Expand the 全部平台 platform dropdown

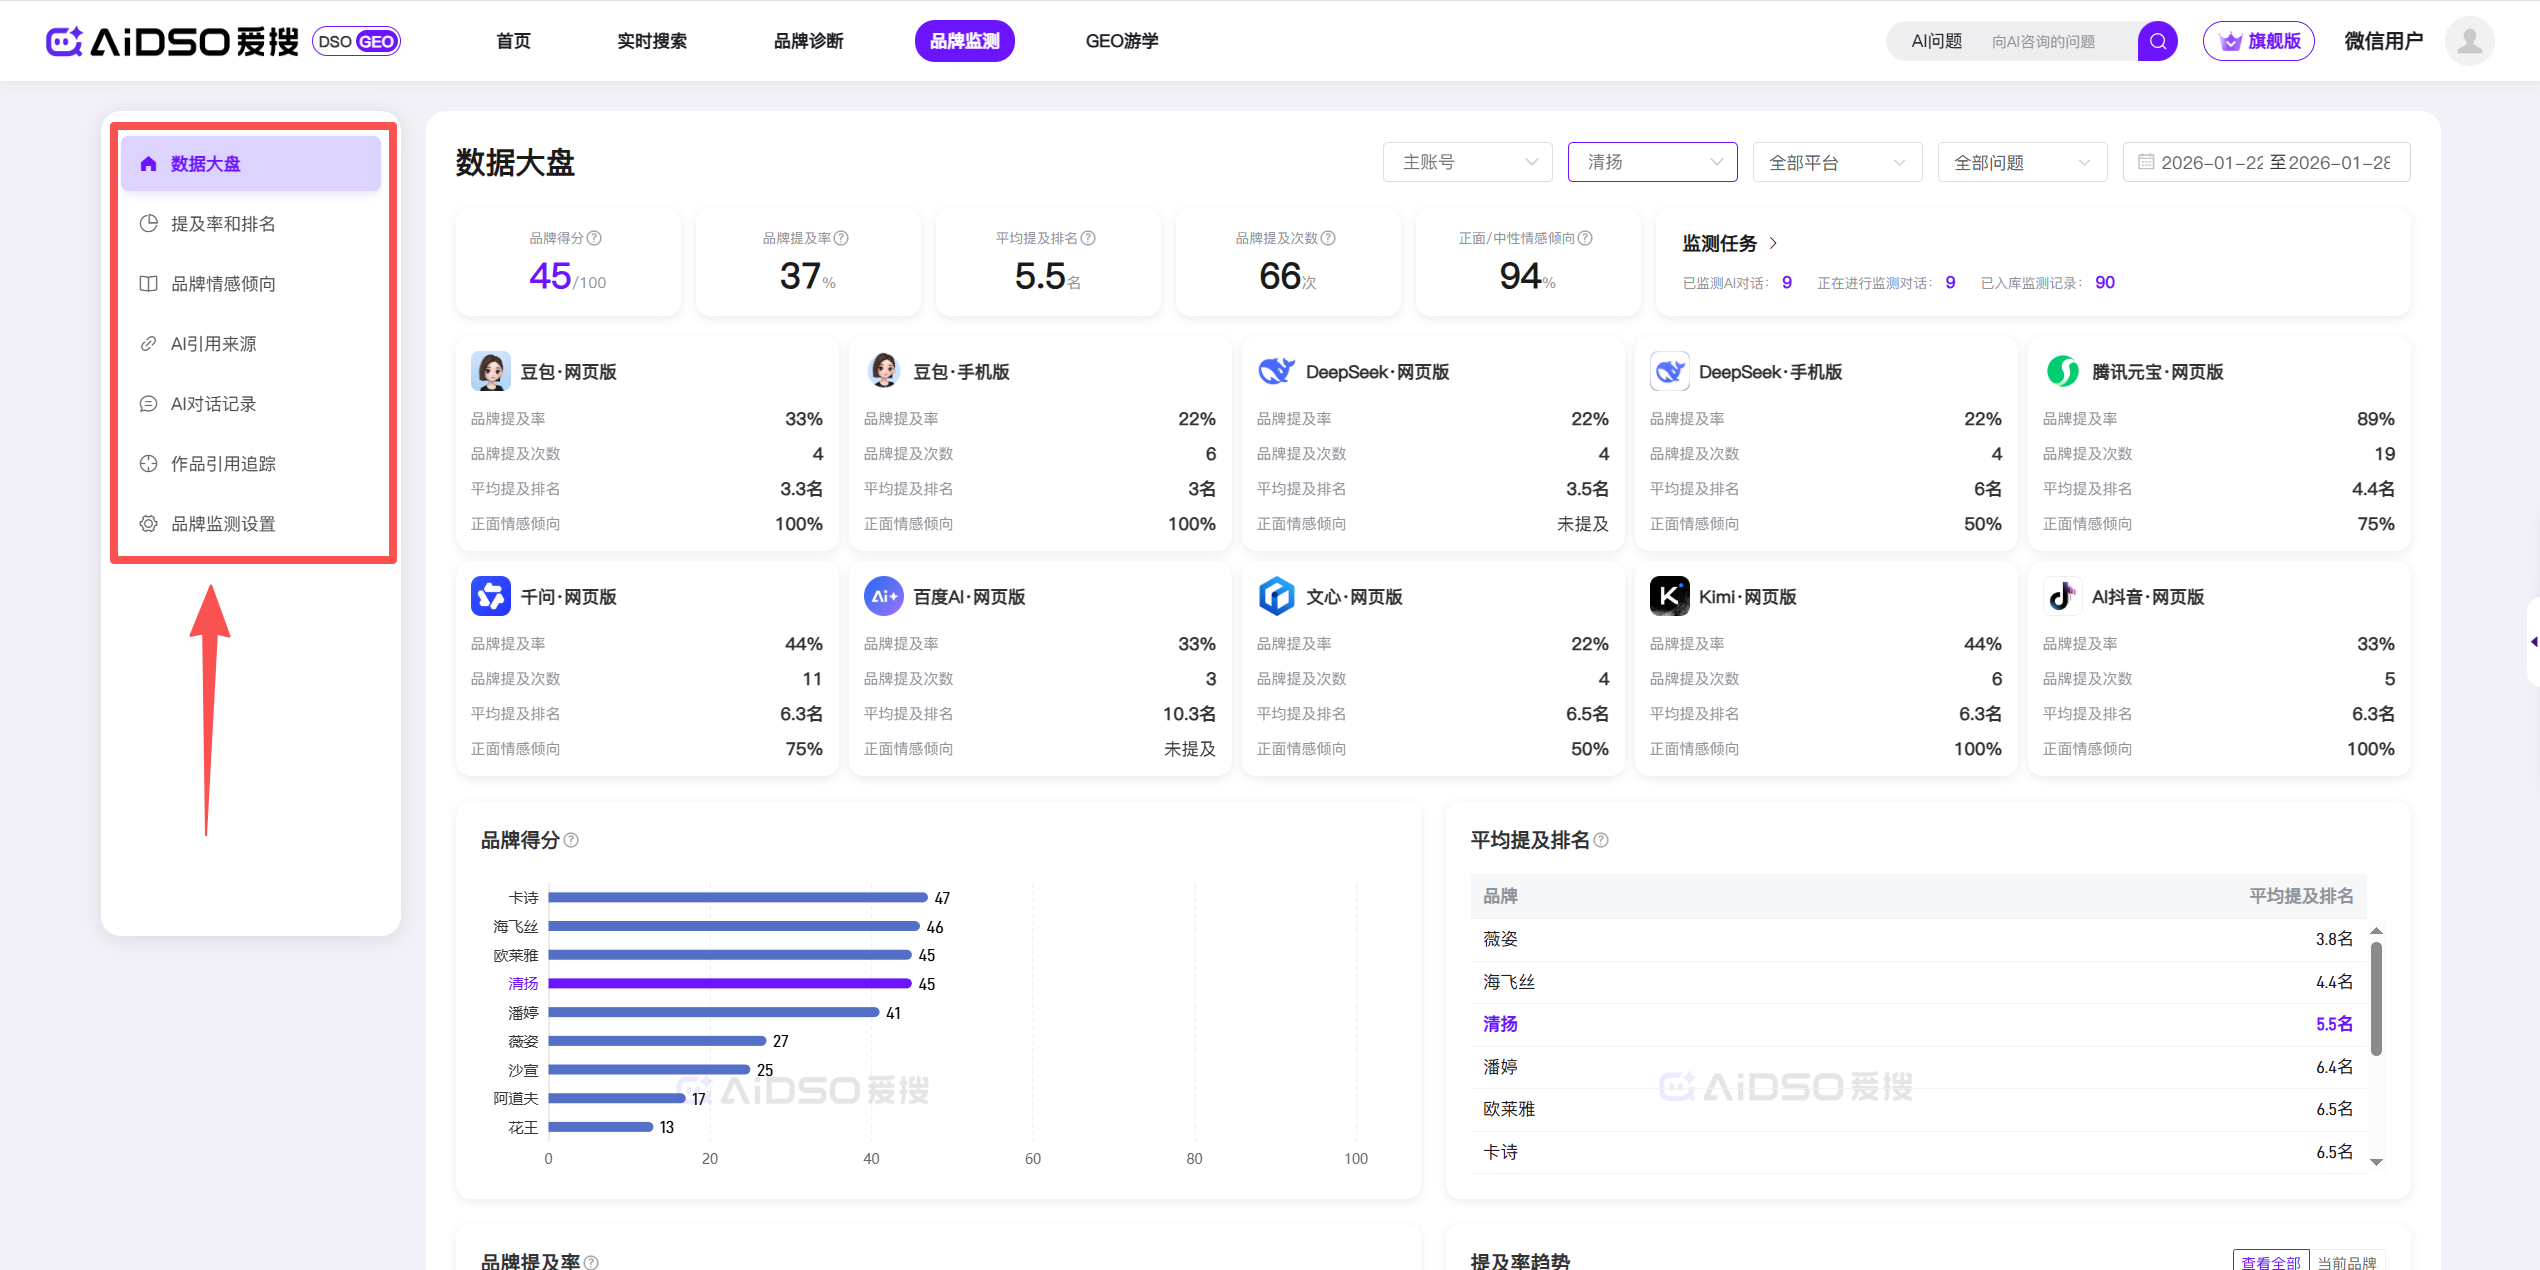click(x=1836, y=162)
